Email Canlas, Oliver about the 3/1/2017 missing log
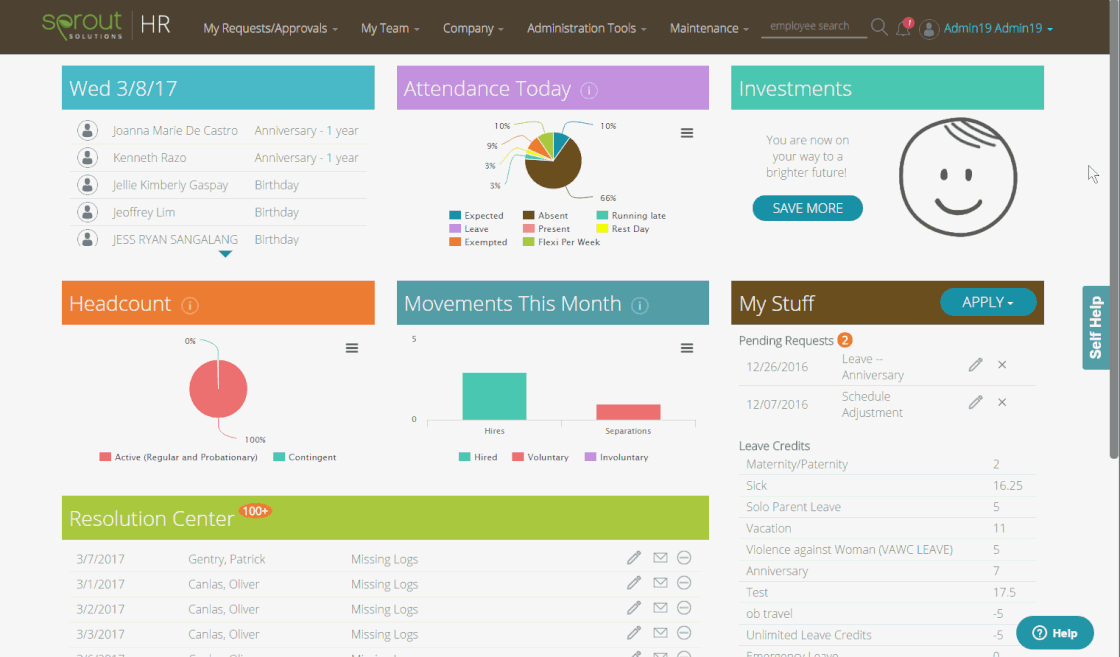Screen dimensions: 1120x657 click(x=659, y=582)
